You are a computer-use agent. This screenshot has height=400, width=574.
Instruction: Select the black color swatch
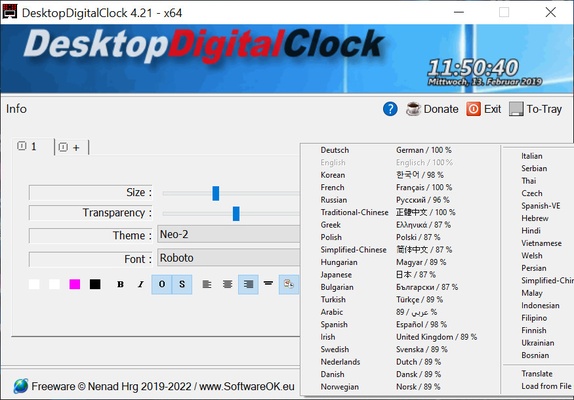click(95, 284)
